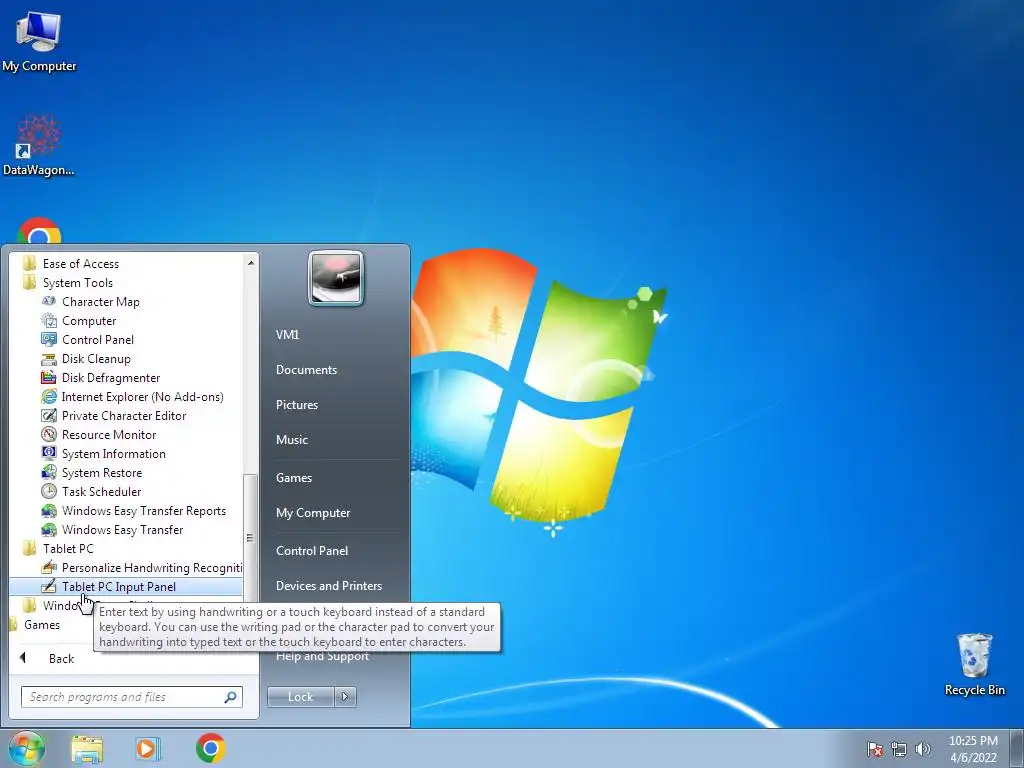Image resolution: width=1024 pixels, height=768 pixels.
Task: Click the Start orb button
Action: click(26, 748)
